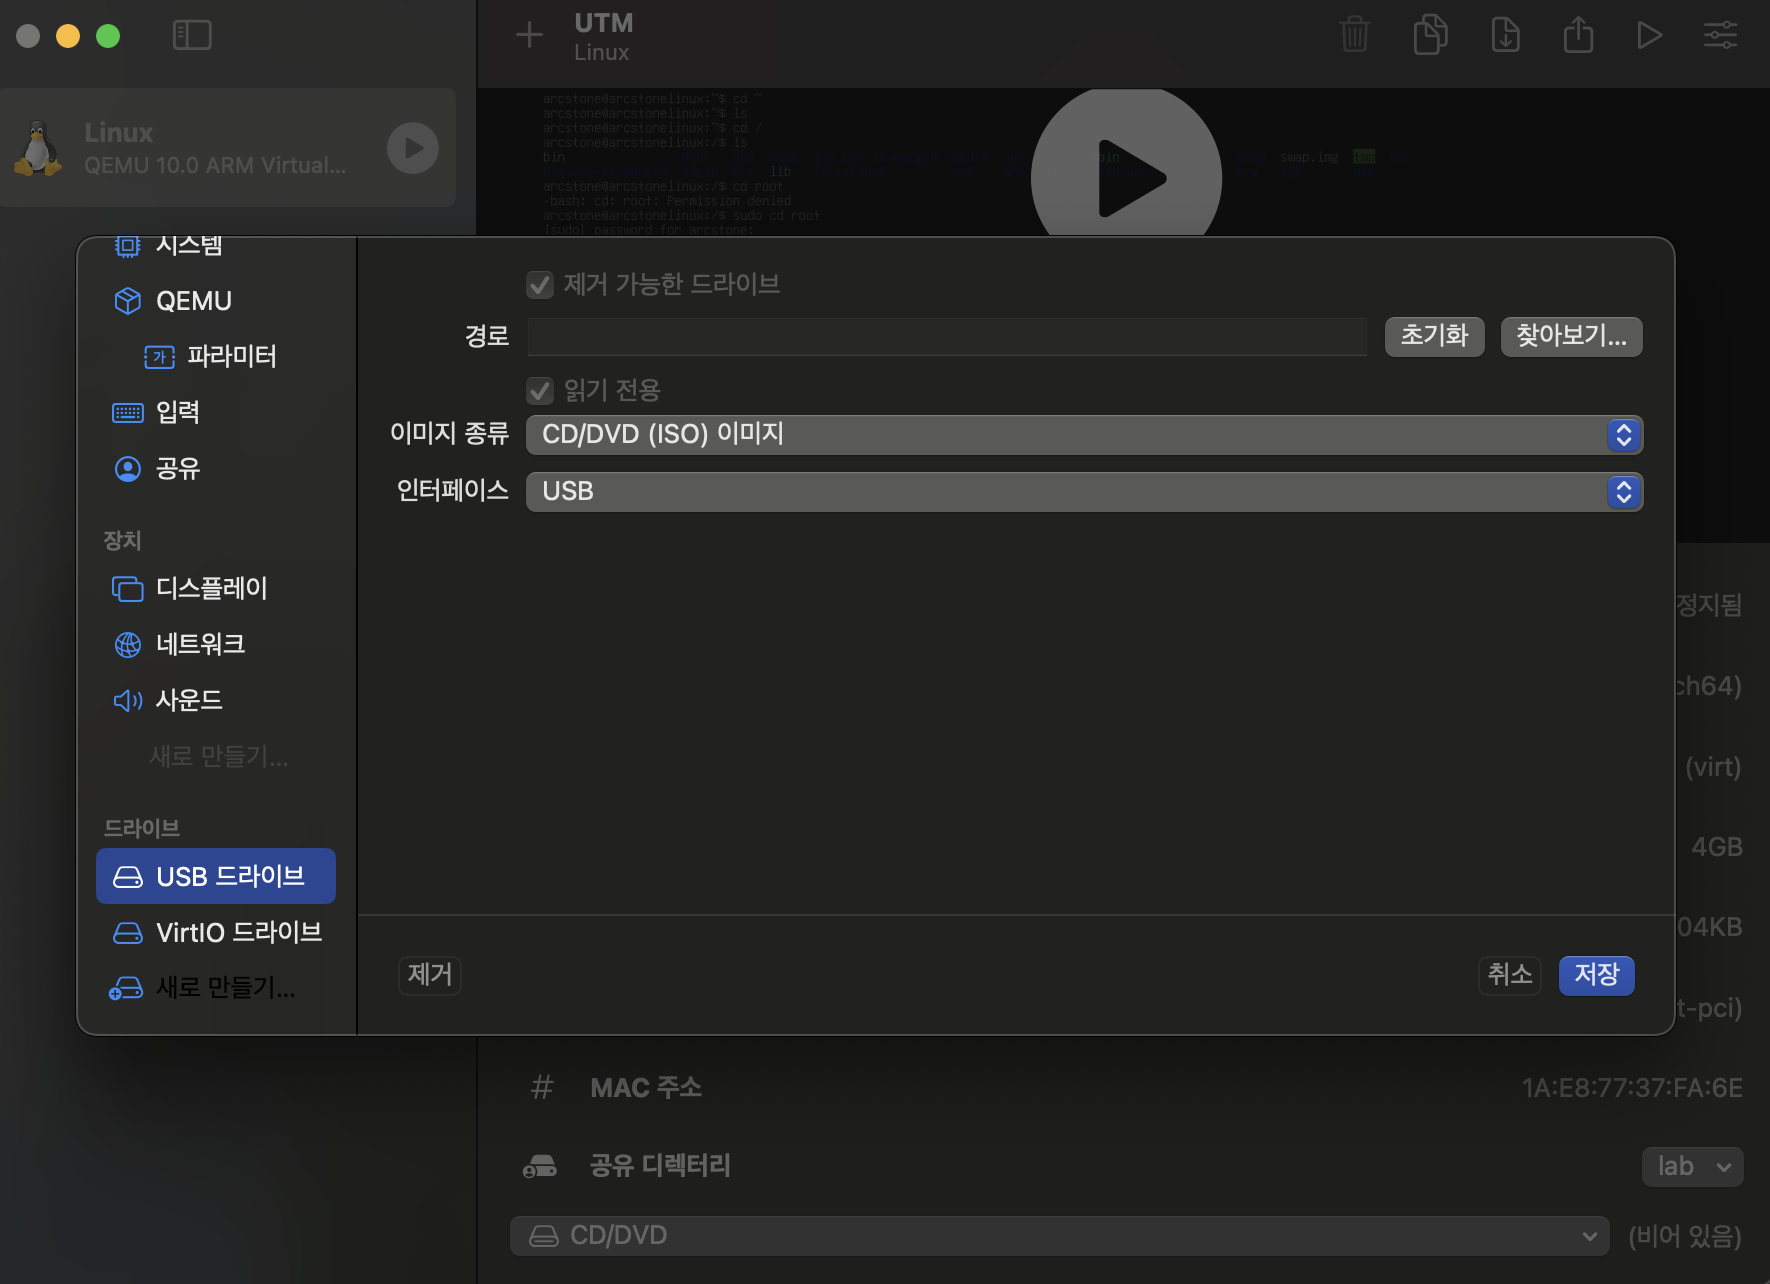Select QEMU in settings sidebar
The height and width of the screenshot is (1284, 1770).
(x=216, y=301)
